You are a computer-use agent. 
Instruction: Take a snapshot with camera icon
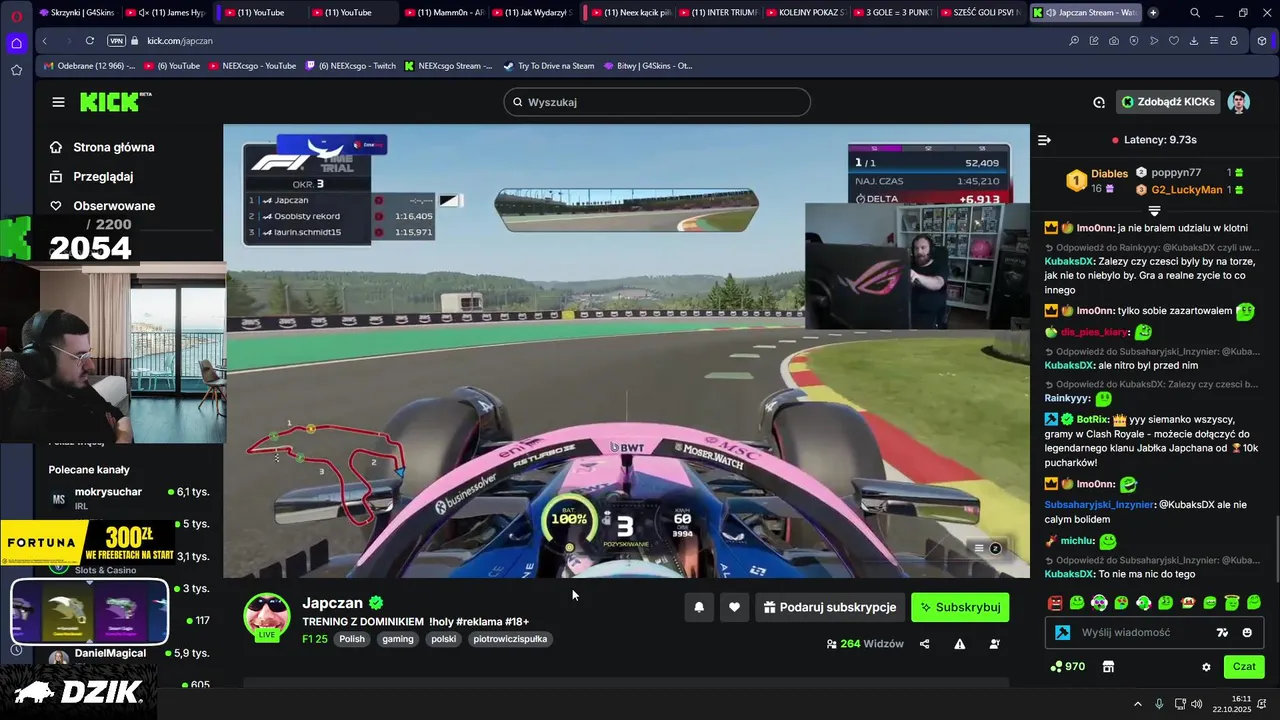click(1114, 41)
